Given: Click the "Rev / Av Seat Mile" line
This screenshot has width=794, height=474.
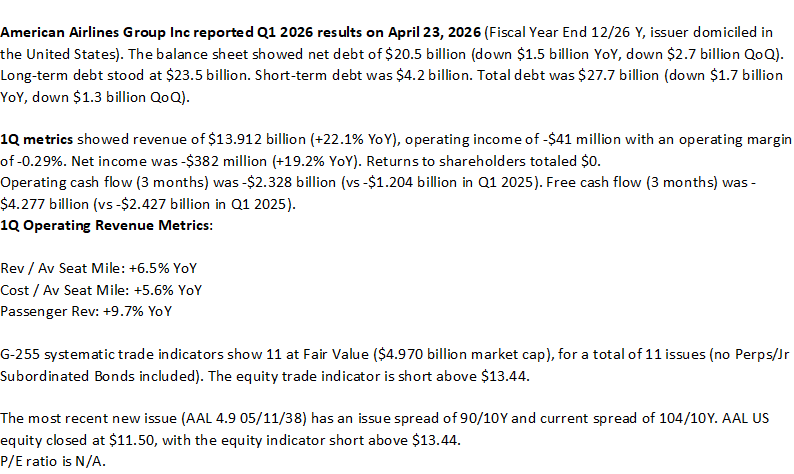Looking at the screenshot, I should click(x=99, y=268).
